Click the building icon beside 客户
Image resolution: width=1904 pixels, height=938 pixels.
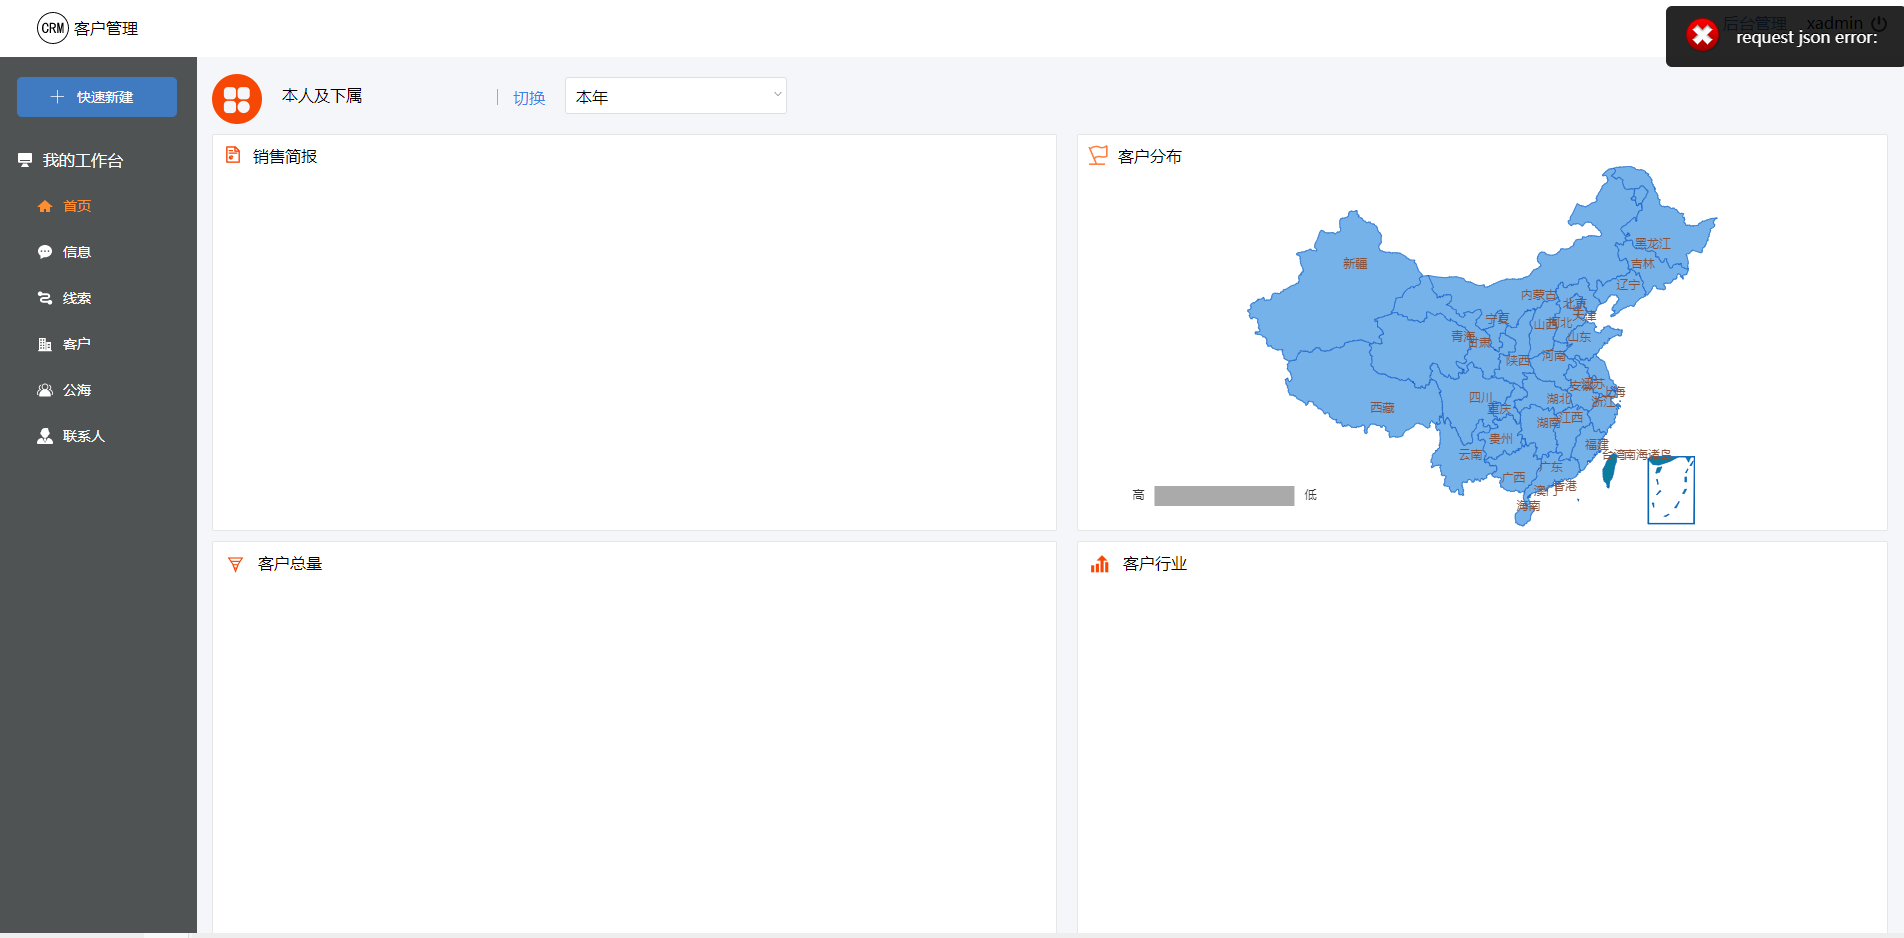[45, 344]
